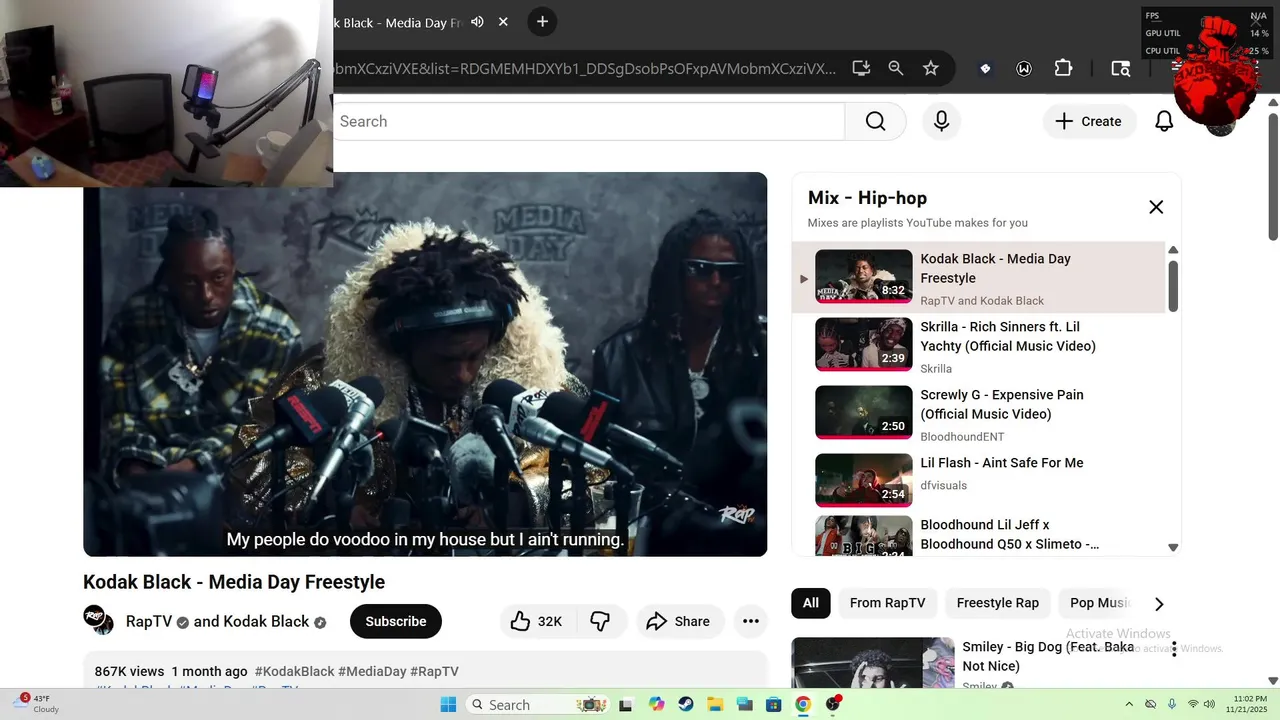This screenshot has width=1280, height=720.
Task: Click the circular W extension icon
Action: pyautogui.click(x=1024, y=68)
